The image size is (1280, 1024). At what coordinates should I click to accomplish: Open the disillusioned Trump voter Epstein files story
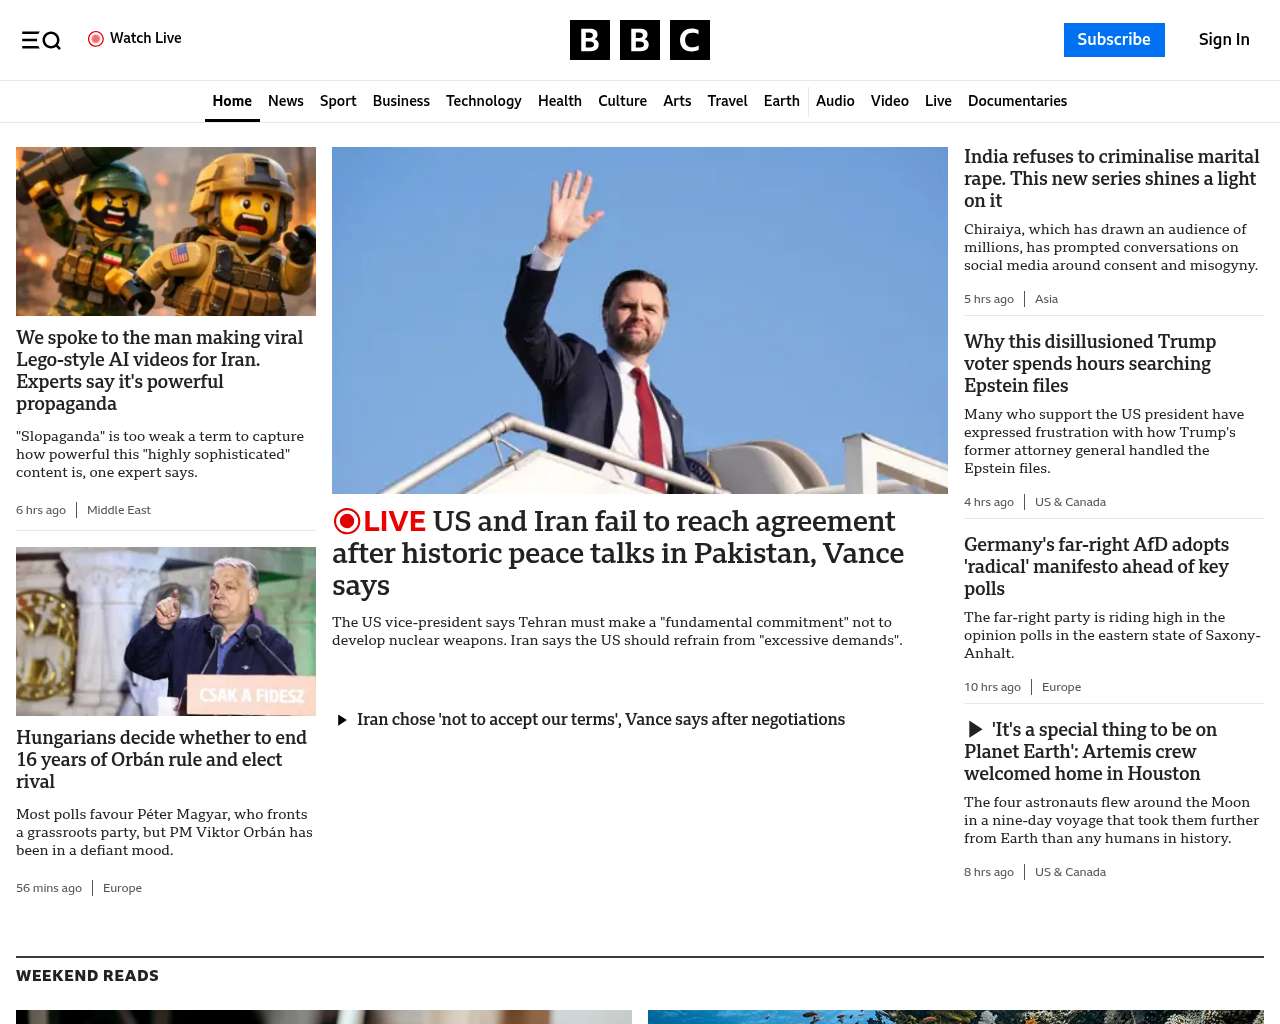(x=1090, y=364)
